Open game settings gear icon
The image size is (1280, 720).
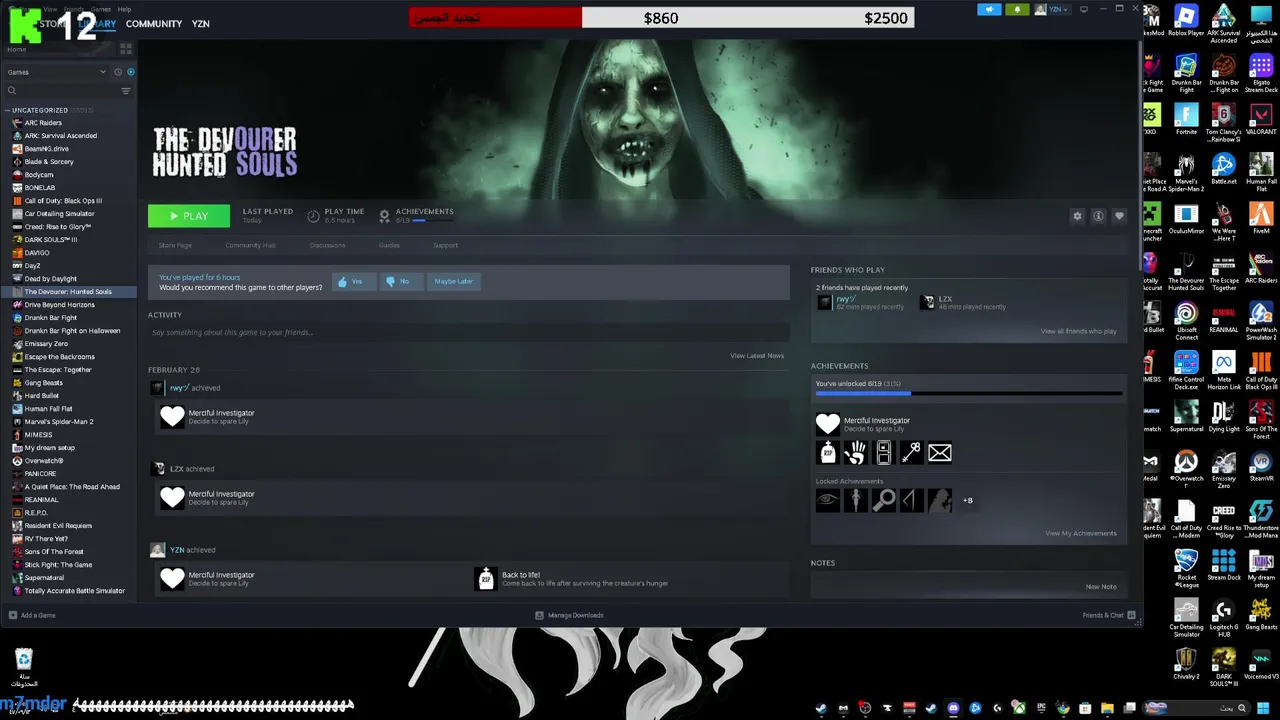tap(1077, 216)
